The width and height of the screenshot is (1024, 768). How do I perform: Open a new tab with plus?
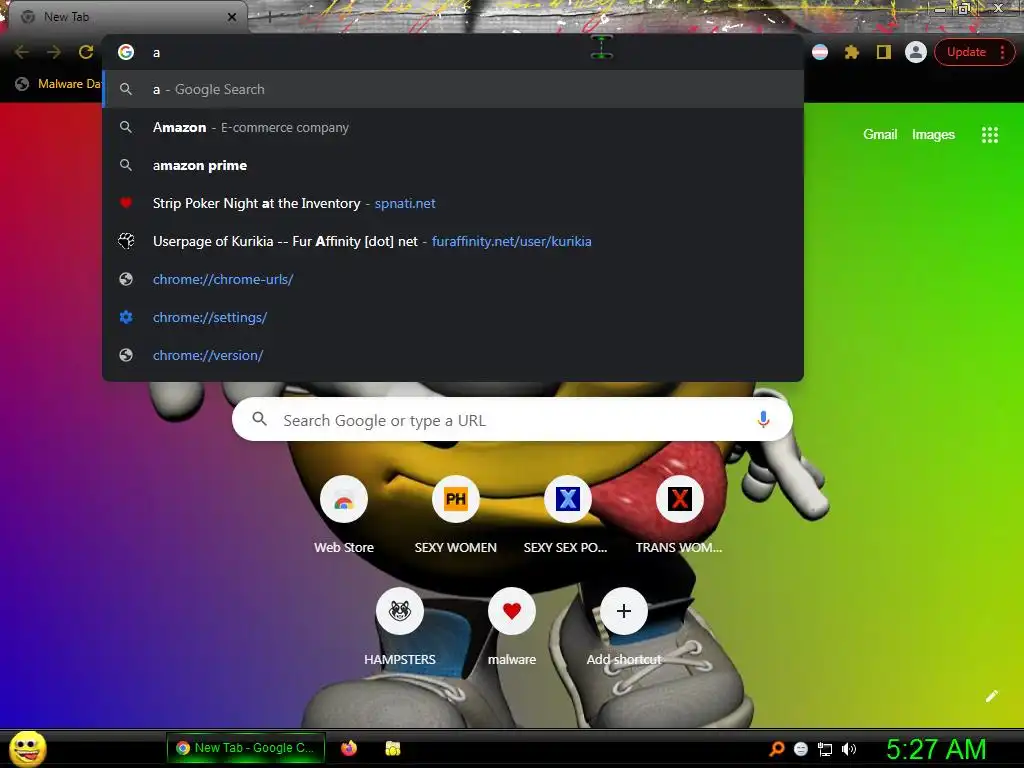[269, 17]
